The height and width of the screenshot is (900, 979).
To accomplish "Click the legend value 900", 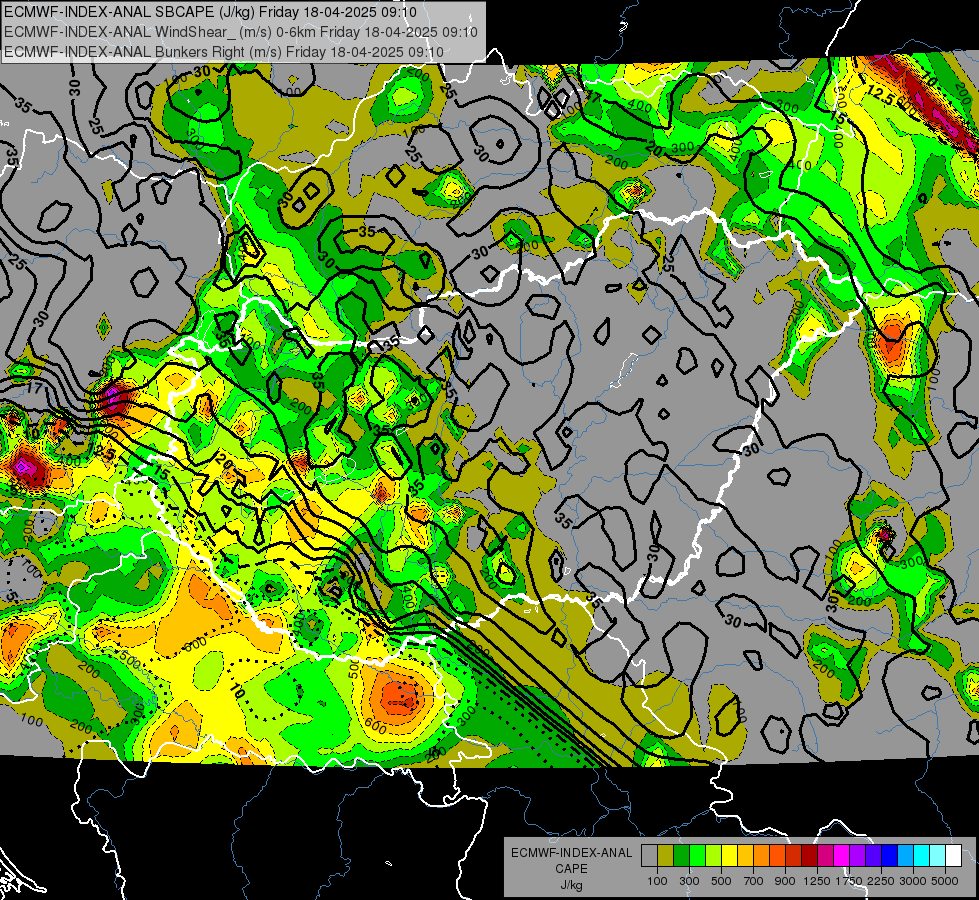I will coord(785,881).
